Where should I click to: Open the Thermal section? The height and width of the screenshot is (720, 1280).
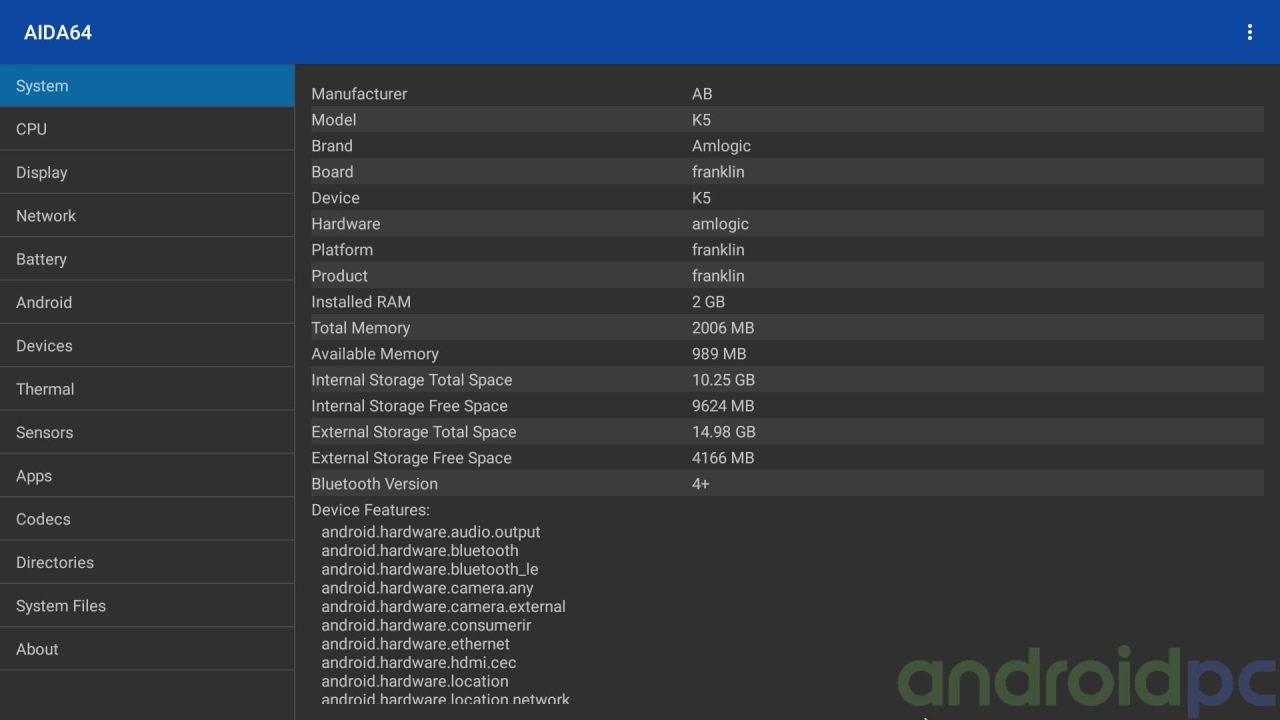pos(147,389)
